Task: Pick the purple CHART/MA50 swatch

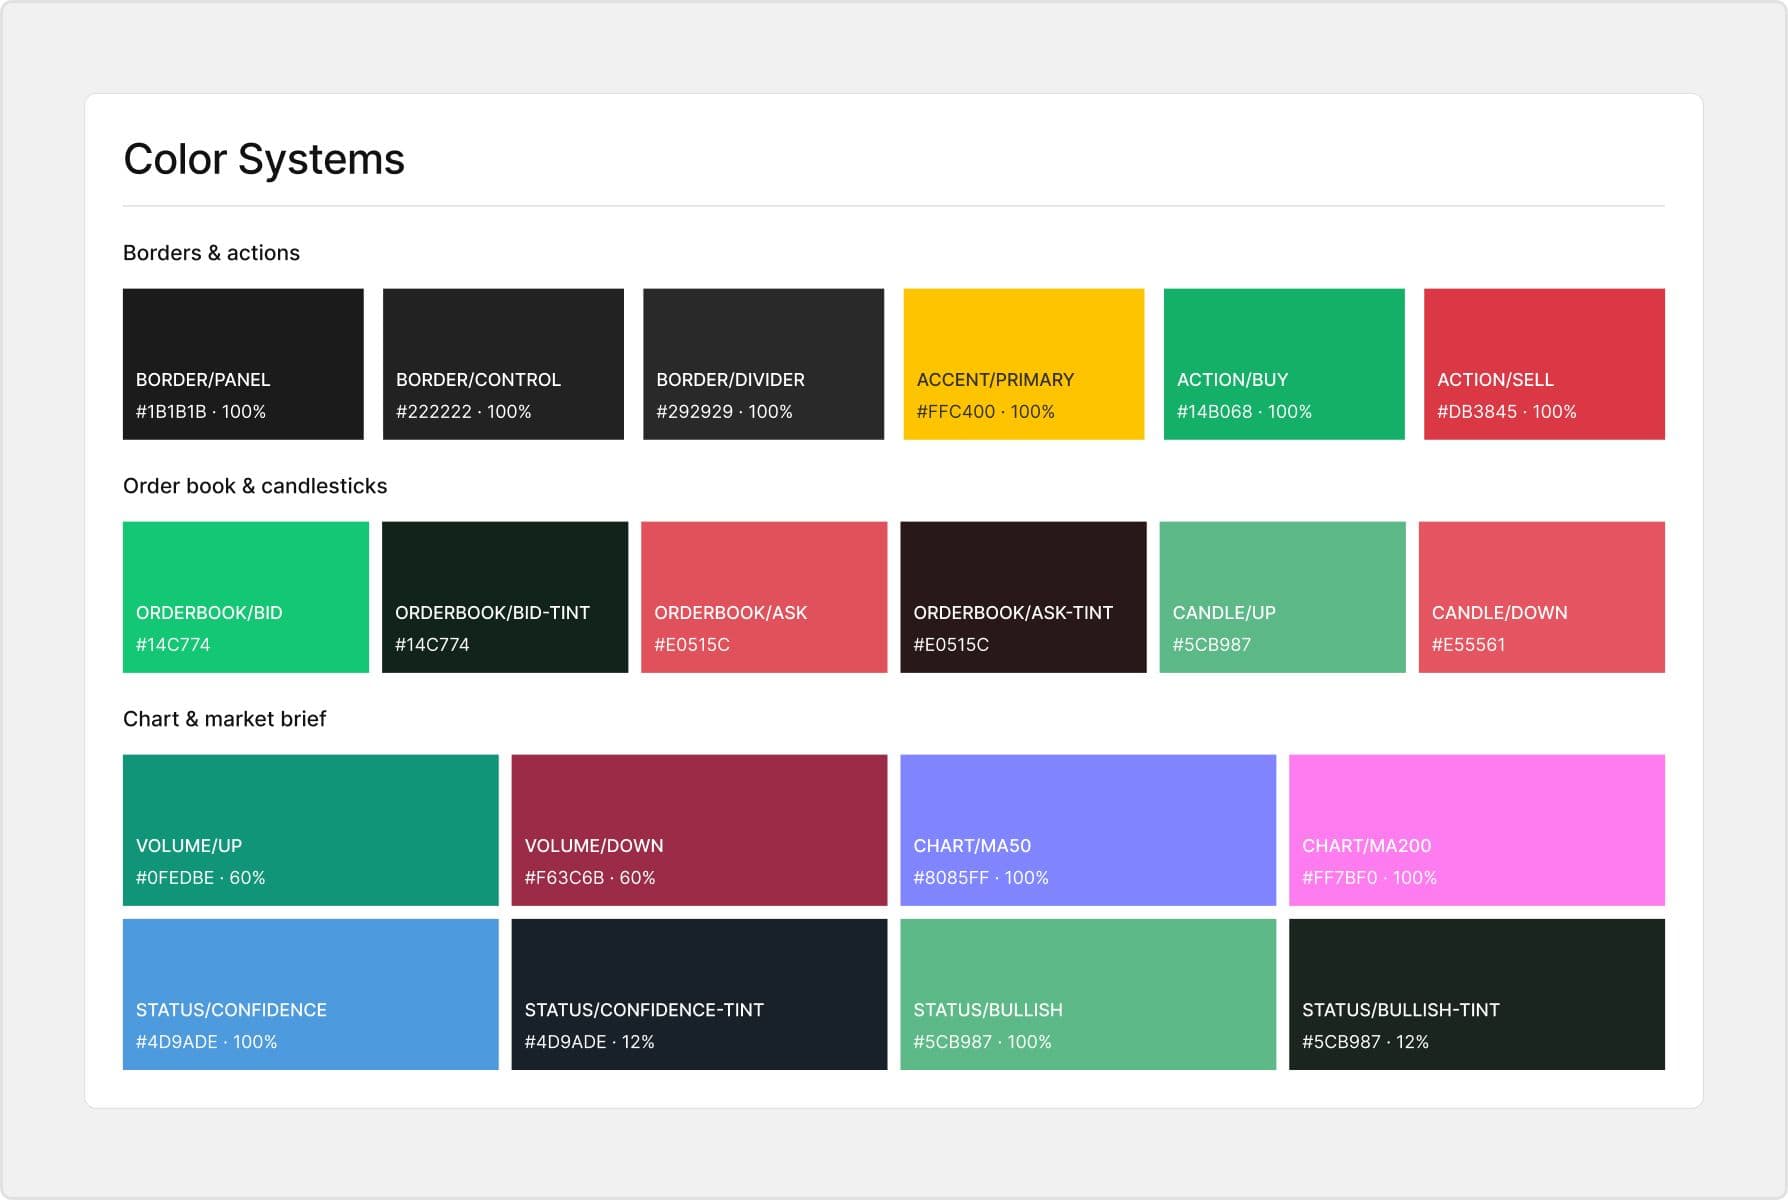Action: coord(1088,830)
